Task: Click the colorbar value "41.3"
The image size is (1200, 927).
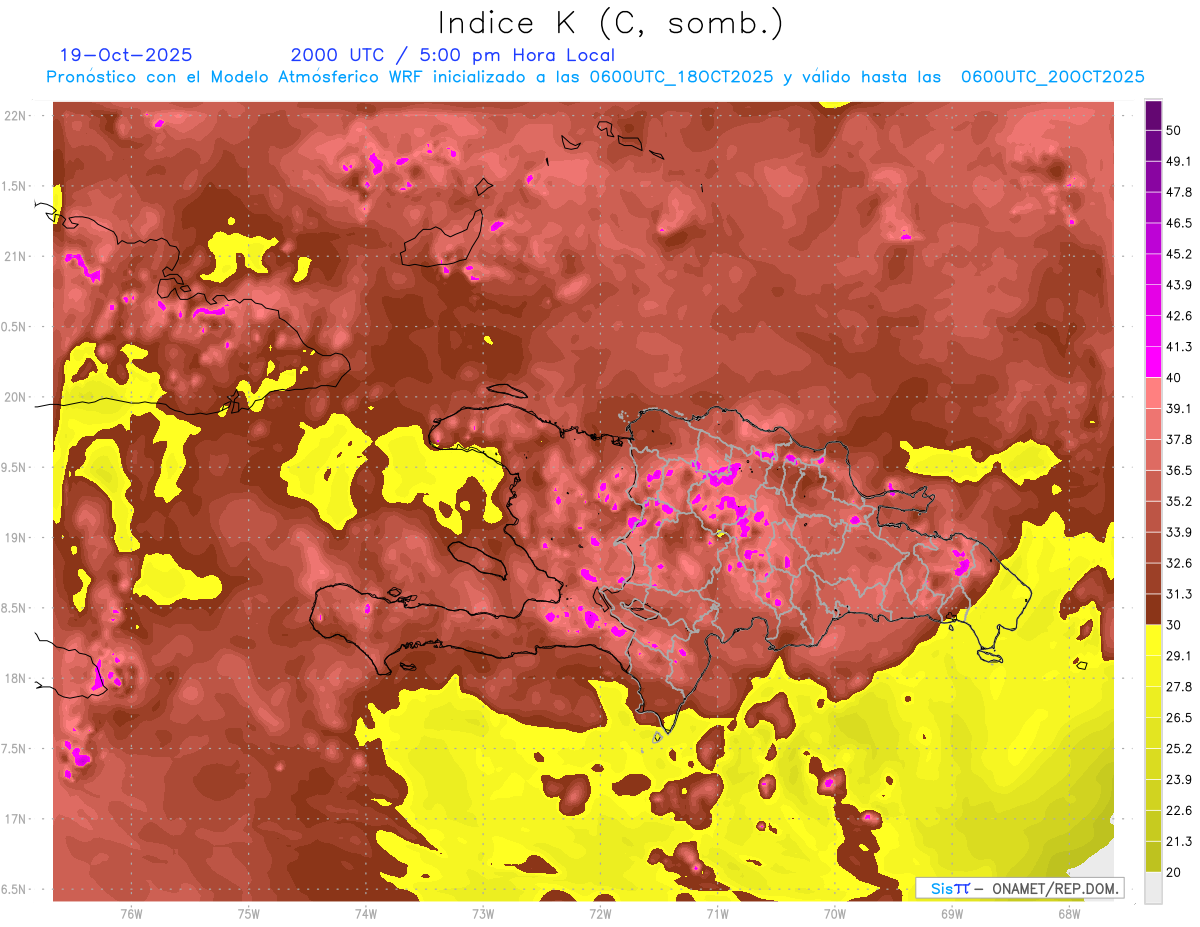Action: [x=1178, y=347]
